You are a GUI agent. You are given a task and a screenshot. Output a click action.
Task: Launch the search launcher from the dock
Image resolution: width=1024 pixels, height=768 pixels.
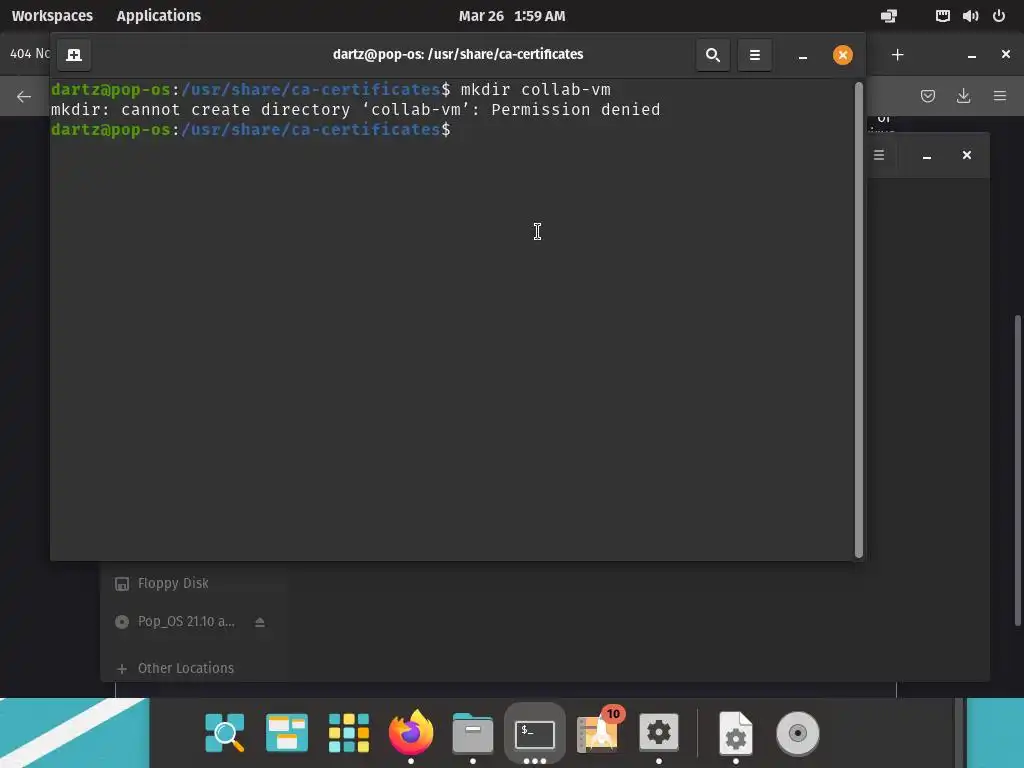click(225, 733)
